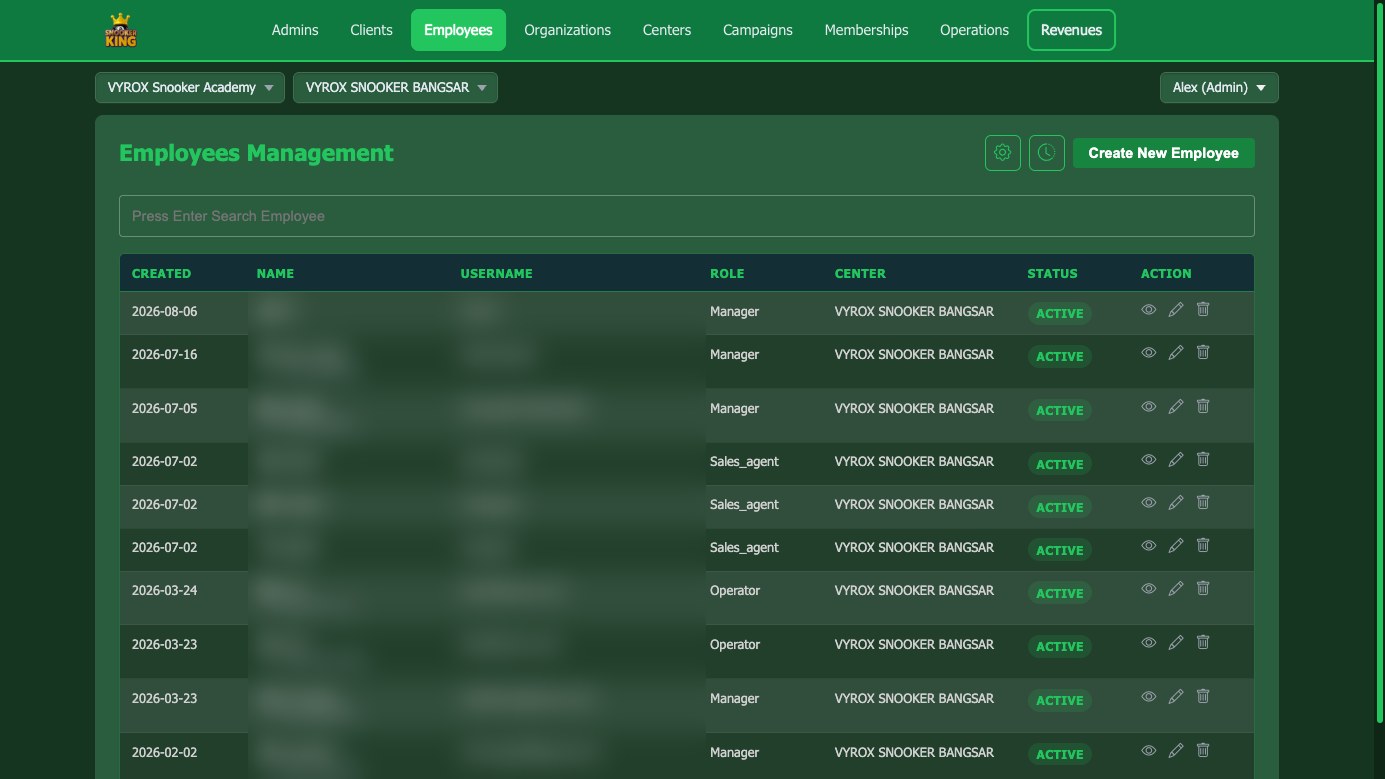
Task: Click the ROLE column header
Action: pyautogui.click(x=727, y=273)
